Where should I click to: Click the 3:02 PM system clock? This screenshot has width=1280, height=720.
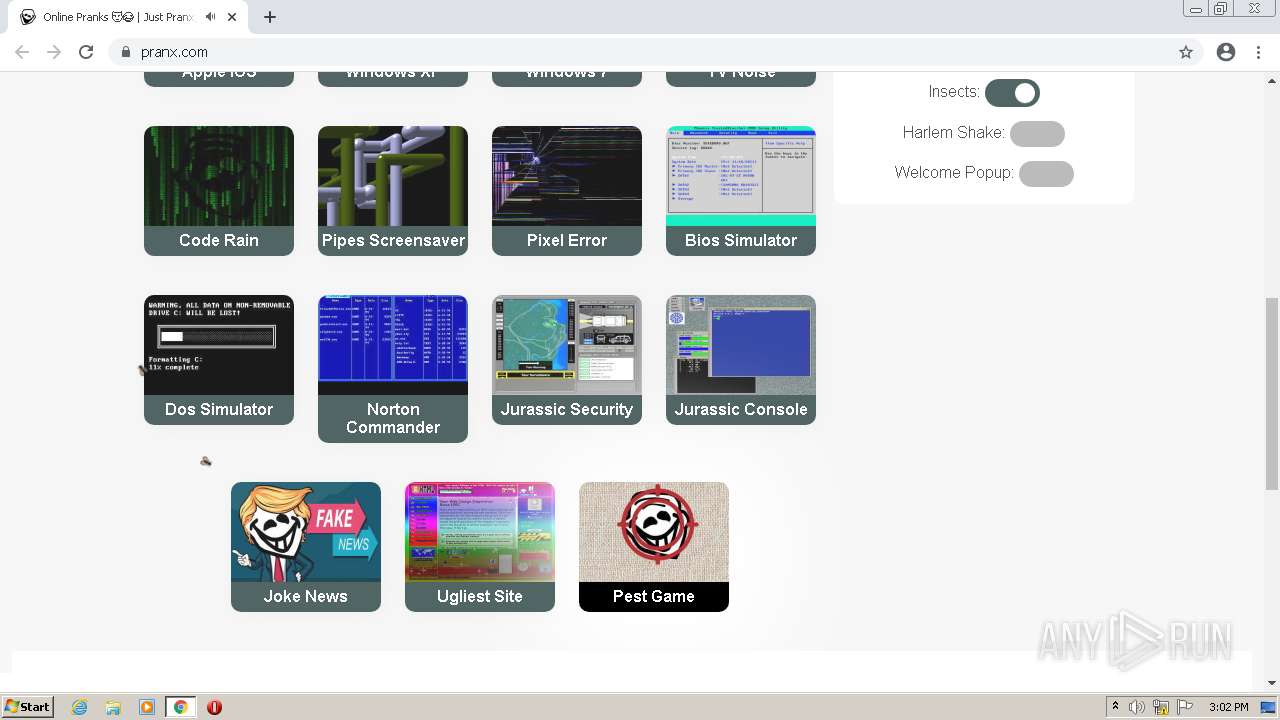tap(1228, 707)
